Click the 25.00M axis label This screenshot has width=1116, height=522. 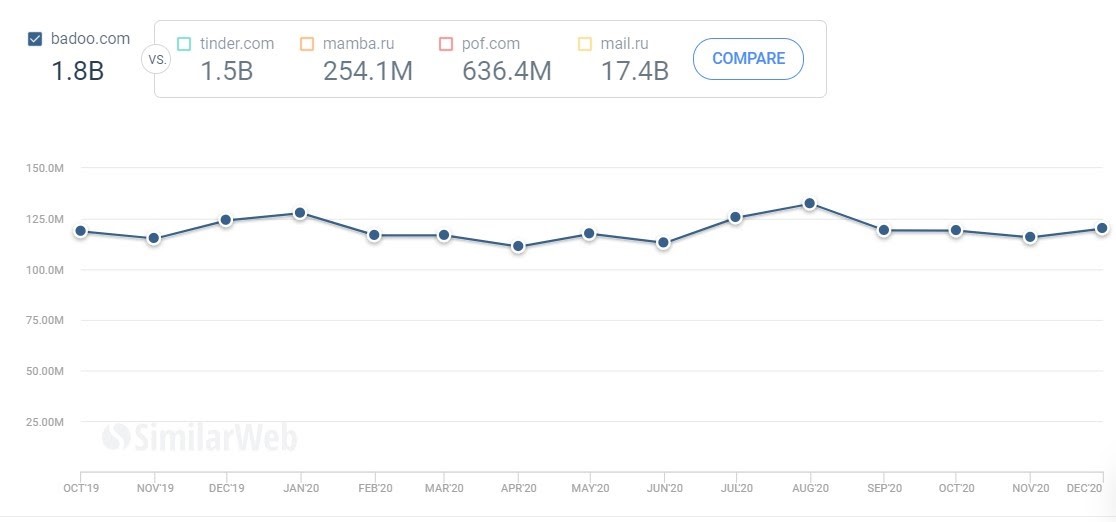click(44, 422)
